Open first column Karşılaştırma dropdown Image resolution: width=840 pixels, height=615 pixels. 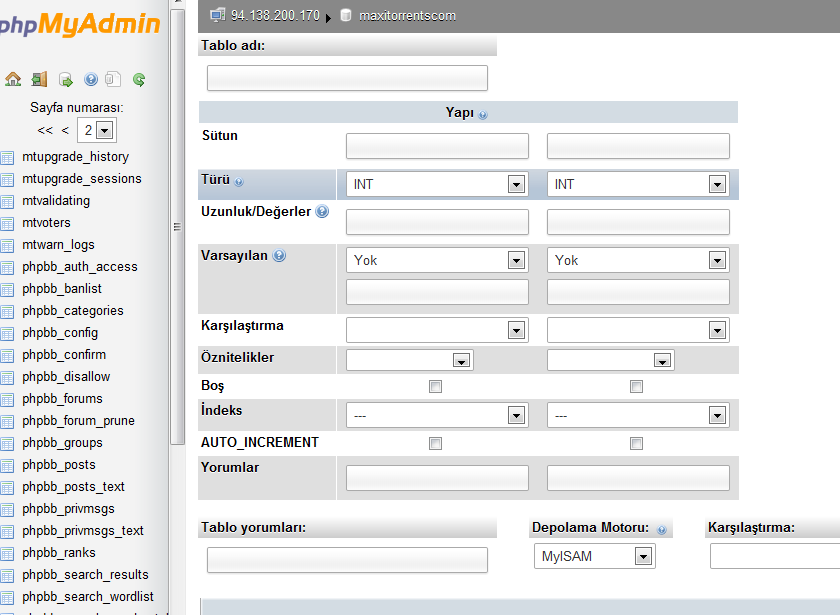[437, 330]
